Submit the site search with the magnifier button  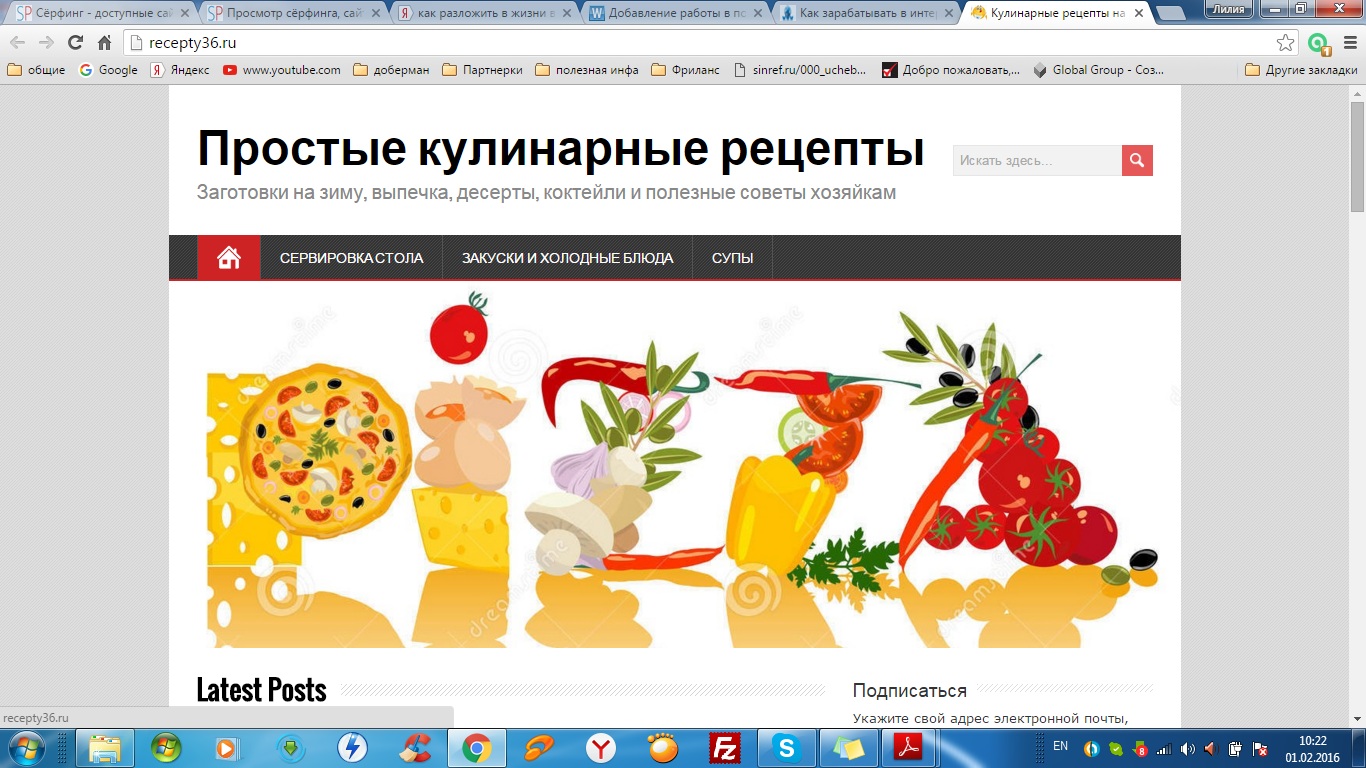click(1137, 160)
